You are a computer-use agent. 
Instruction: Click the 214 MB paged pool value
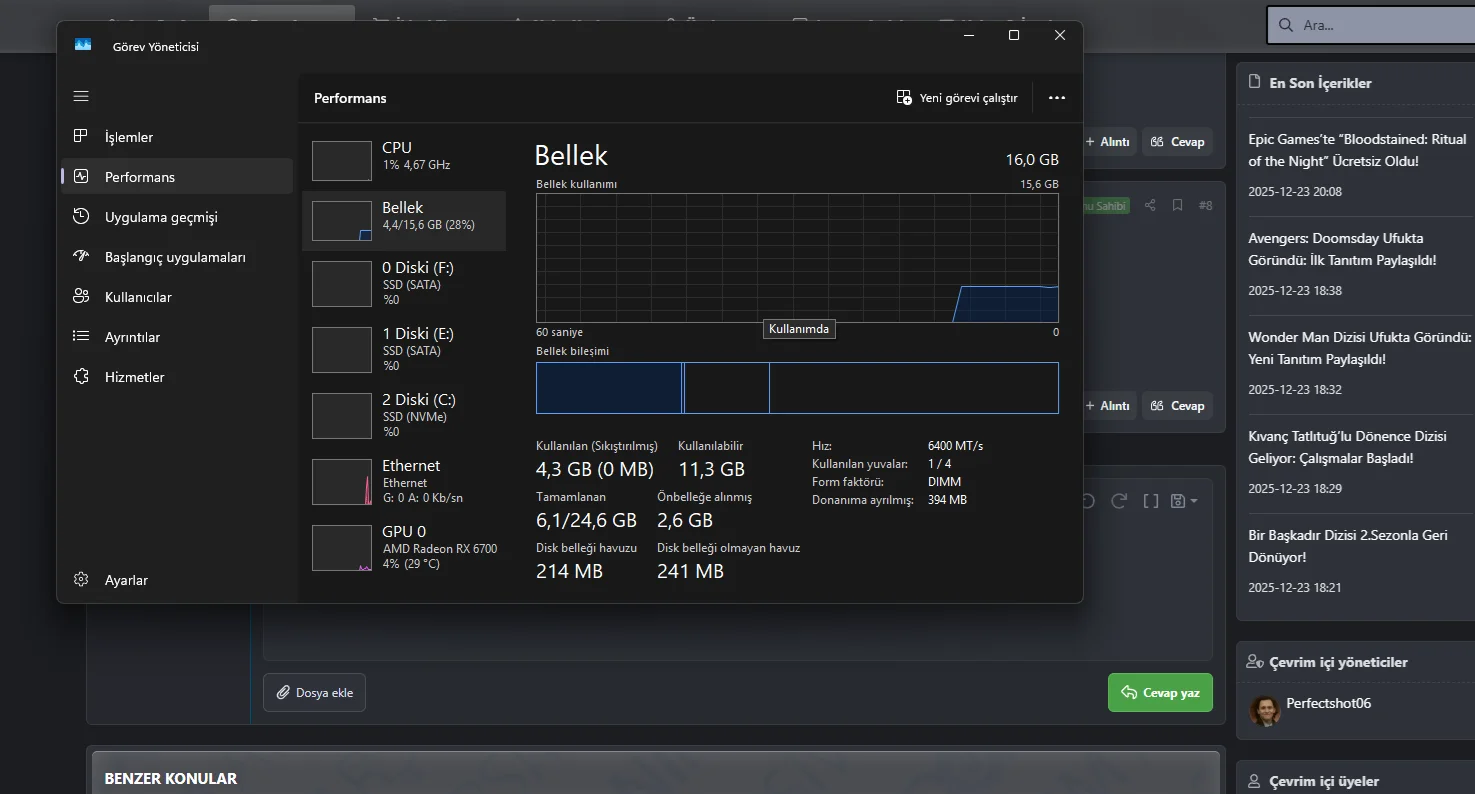tap(570, 572)
